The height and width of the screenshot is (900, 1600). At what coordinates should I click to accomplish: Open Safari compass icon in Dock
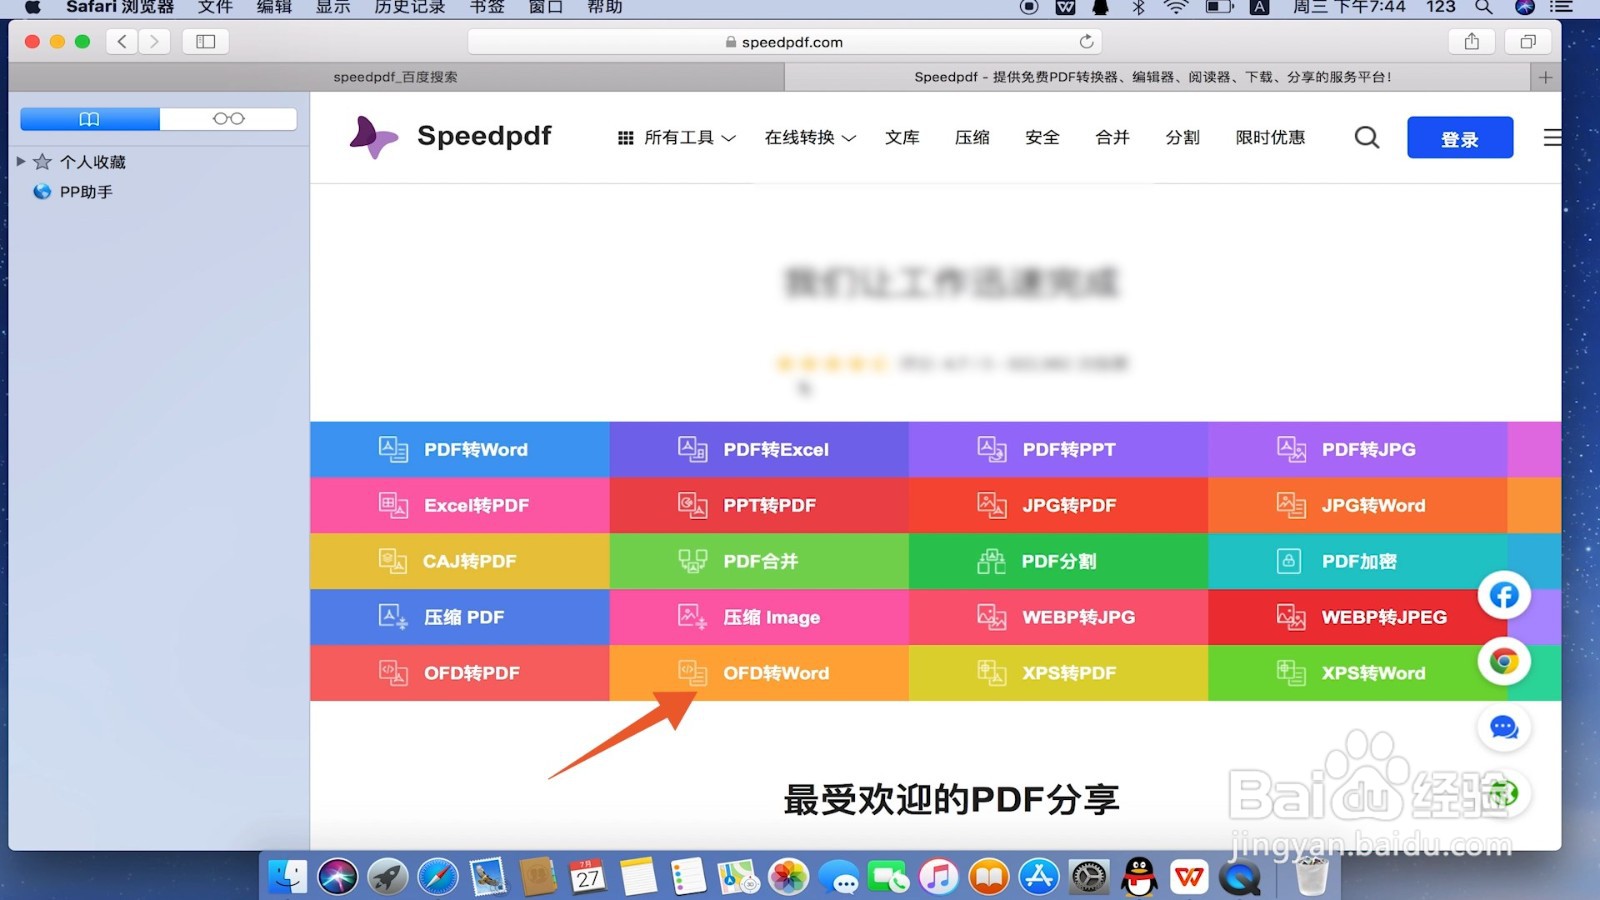pyautogui.click(x=438, y=877)
